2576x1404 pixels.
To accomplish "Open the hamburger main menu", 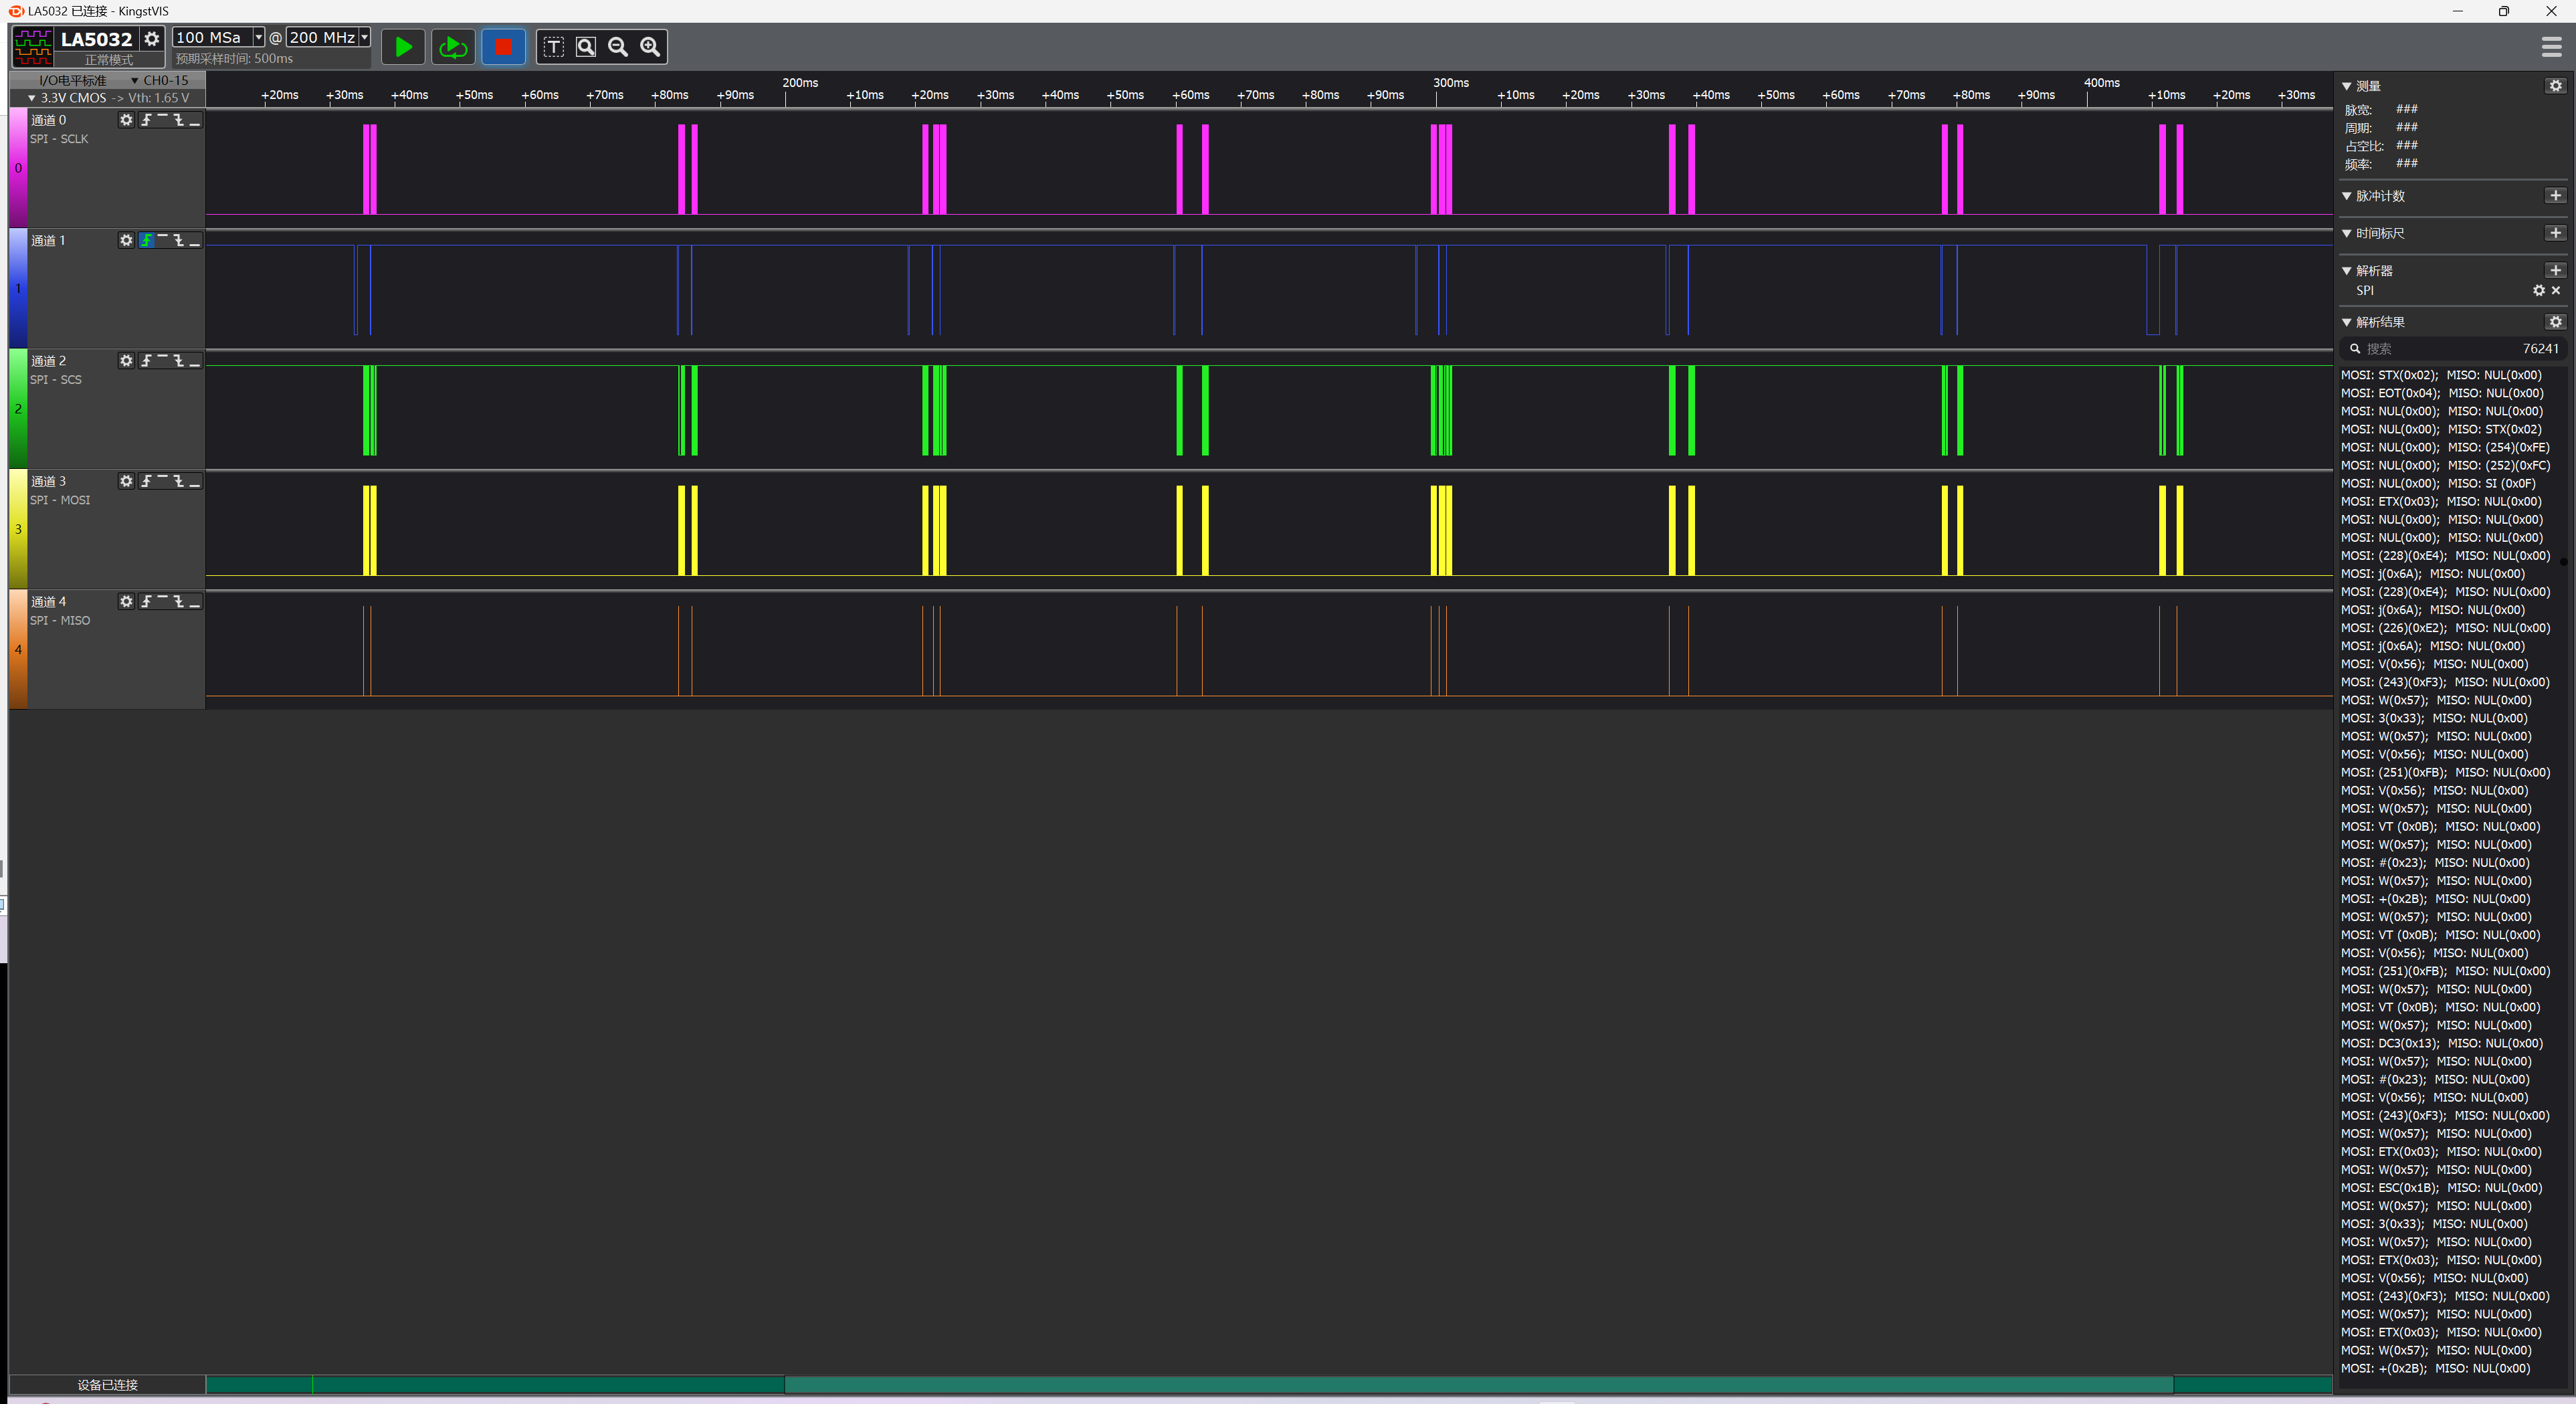I will (x=2551, y=47).
